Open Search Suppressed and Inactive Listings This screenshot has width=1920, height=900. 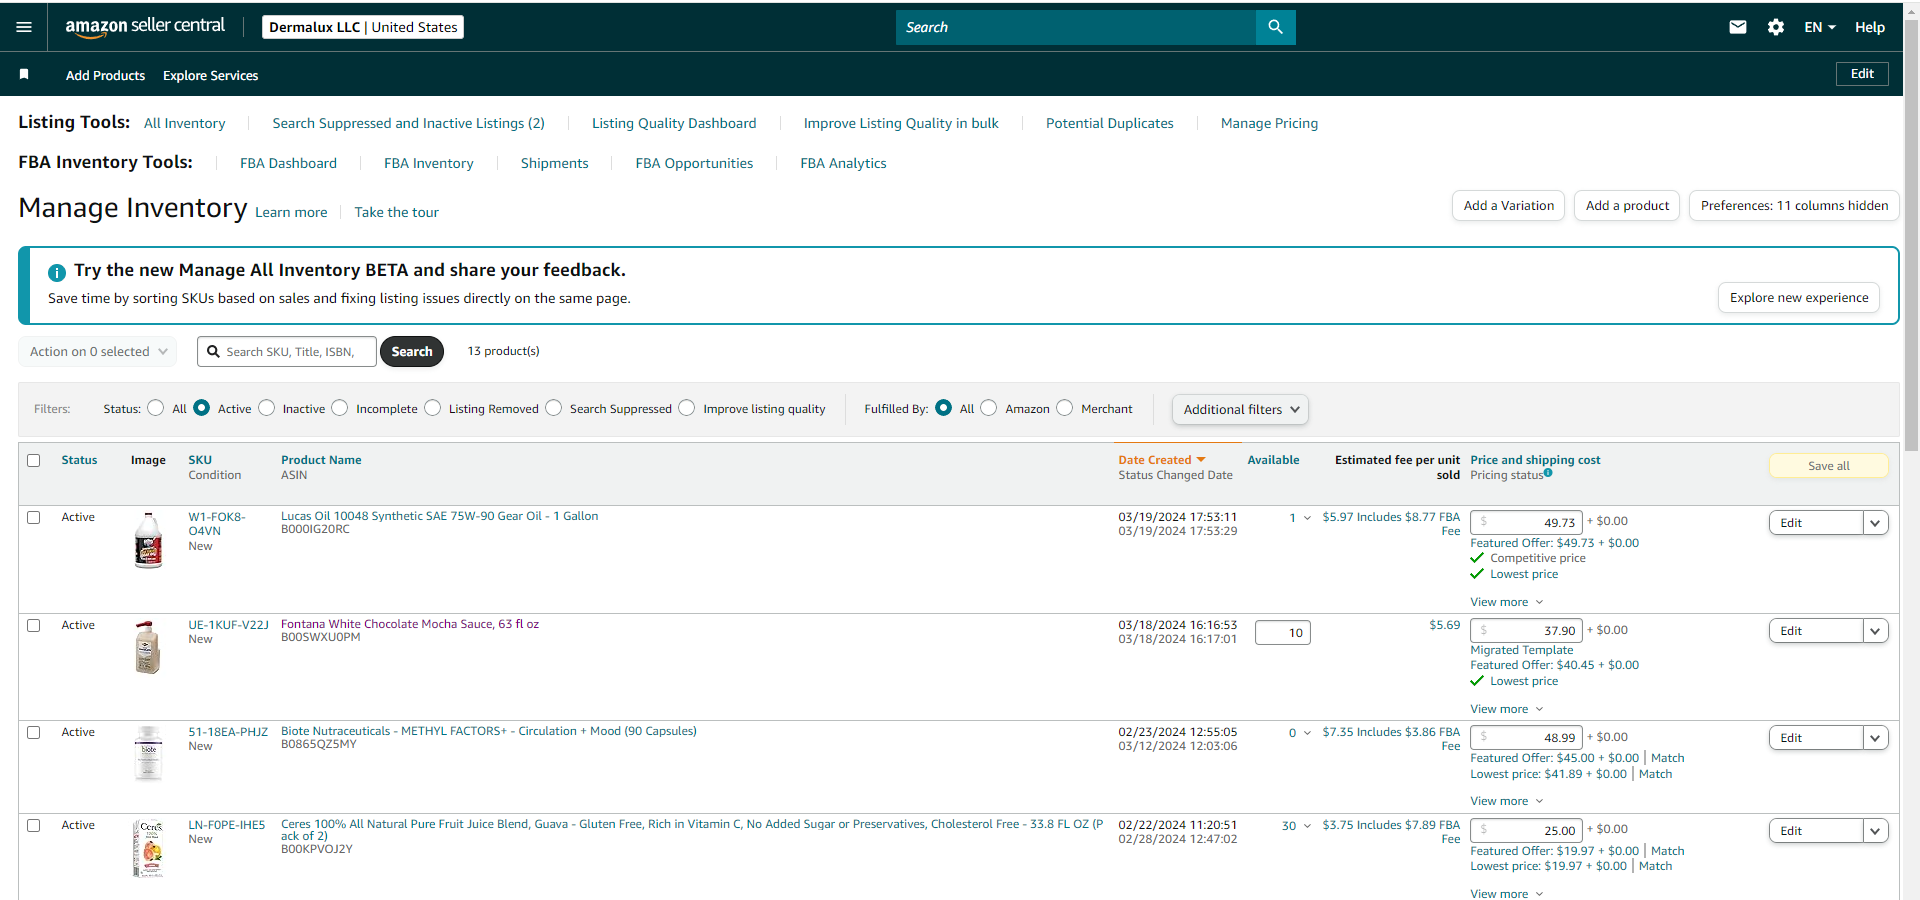pos(408,123)
